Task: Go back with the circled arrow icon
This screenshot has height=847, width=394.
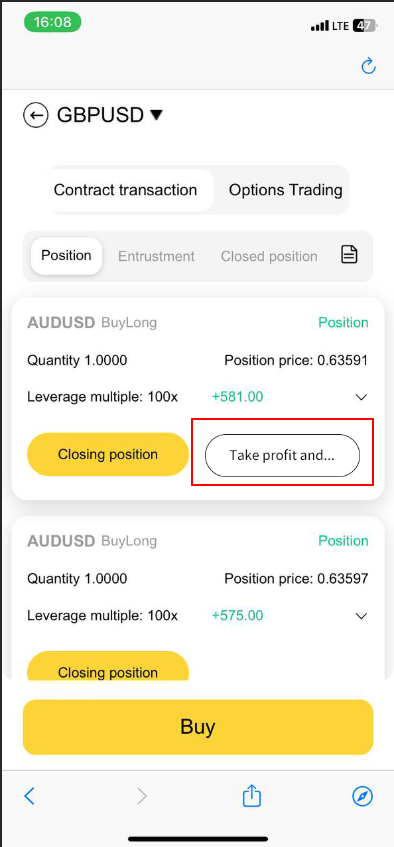Action: point(36,115)
